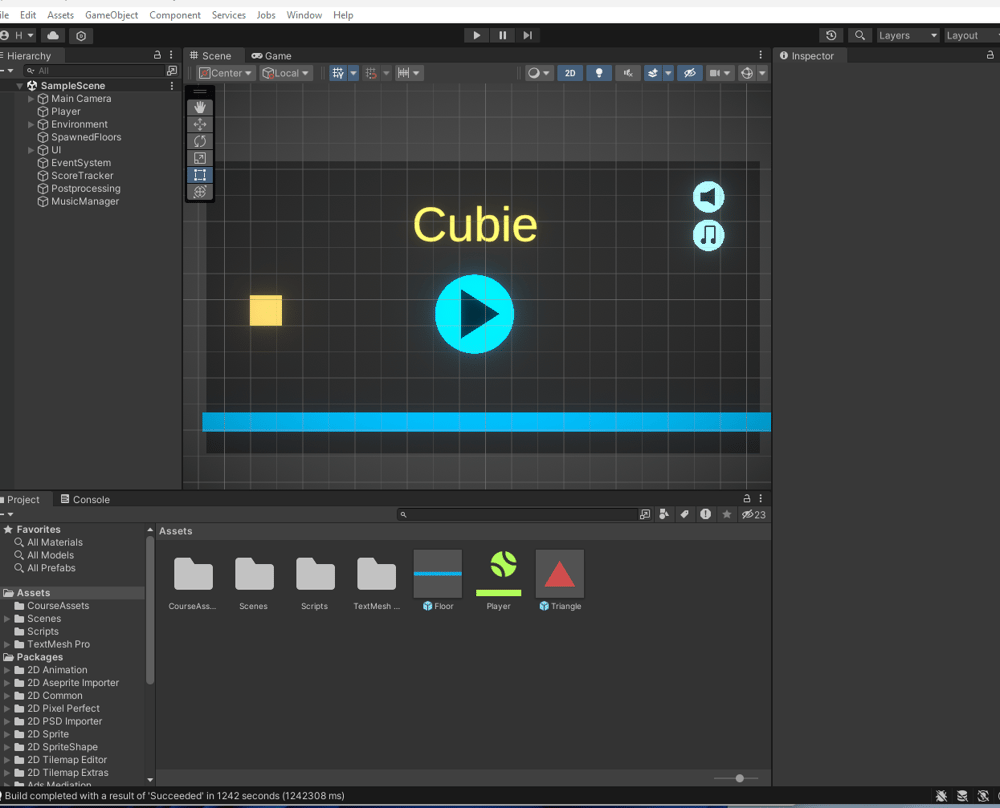
Task: Open the Local rotation dropdown
Action: 286,73
